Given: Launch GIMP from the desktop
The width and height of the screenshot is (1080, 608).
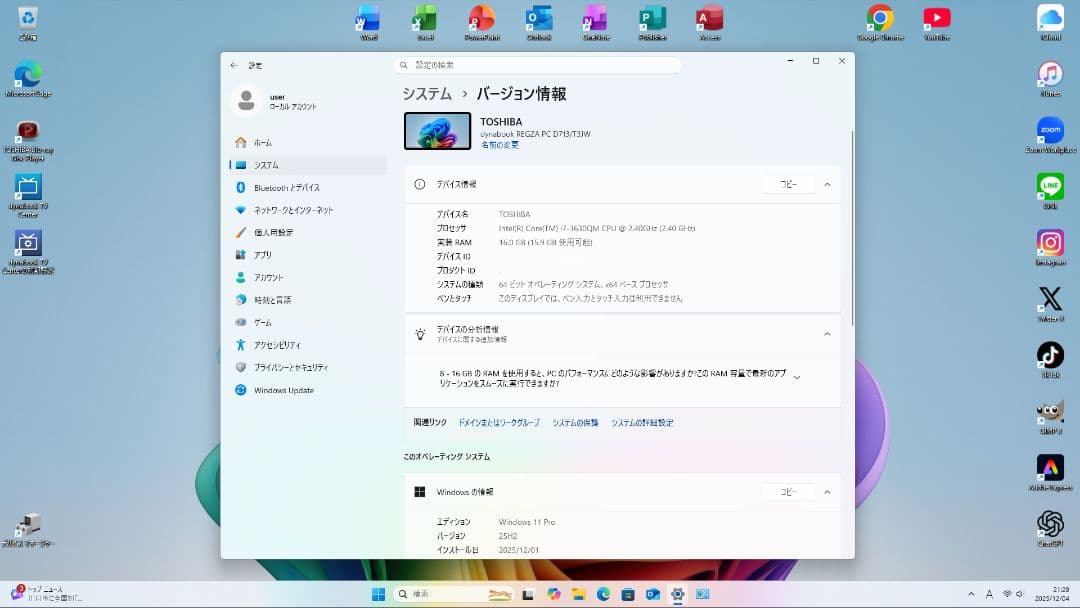Looking at the screenshot, I should pos(1051,413).
